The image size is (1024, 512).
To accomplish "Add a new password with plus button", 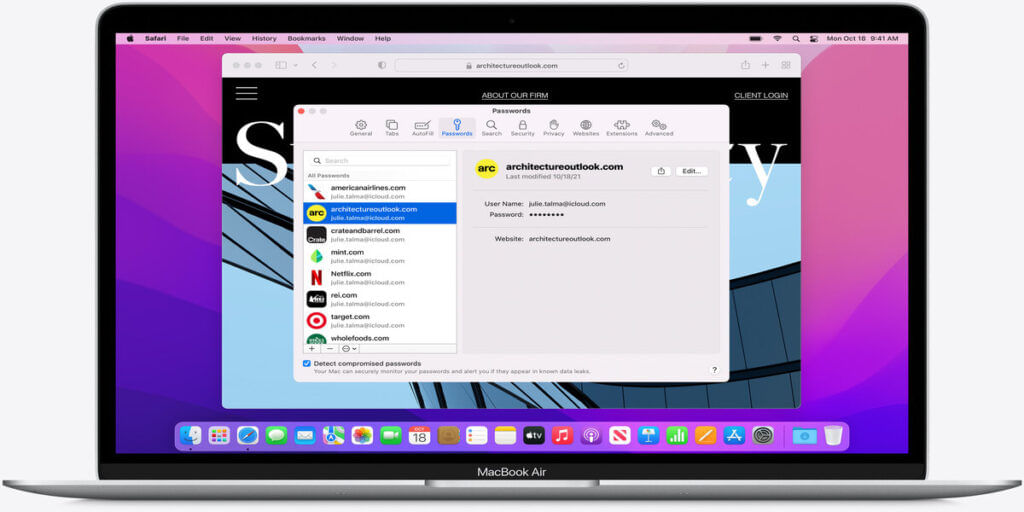I will pyautogui.click(x=312, y=349).
